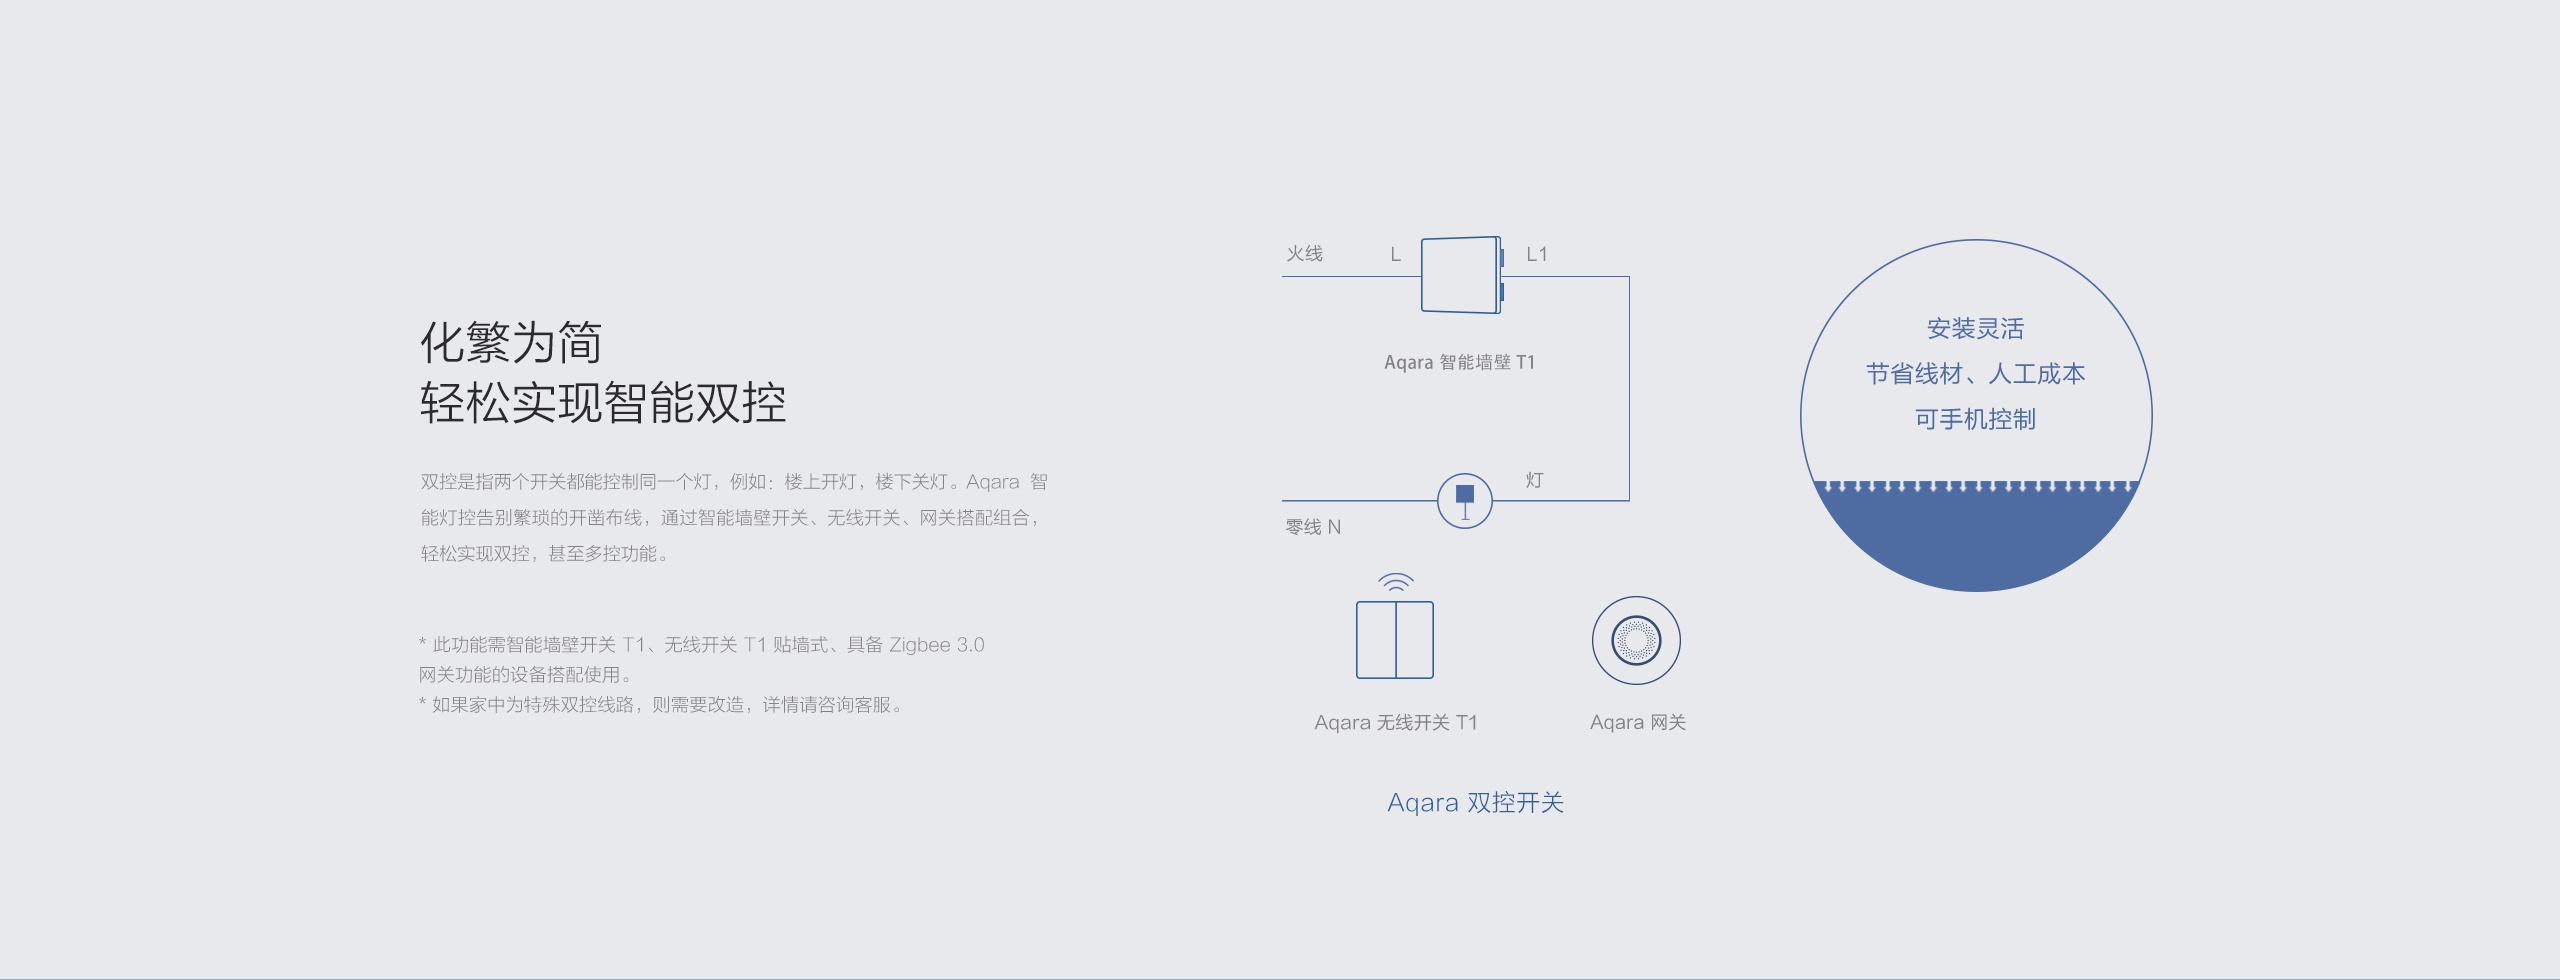Click the Aqara gateway hub icon
This screenshot has height=980, width=2560.
pos(1636,640)
